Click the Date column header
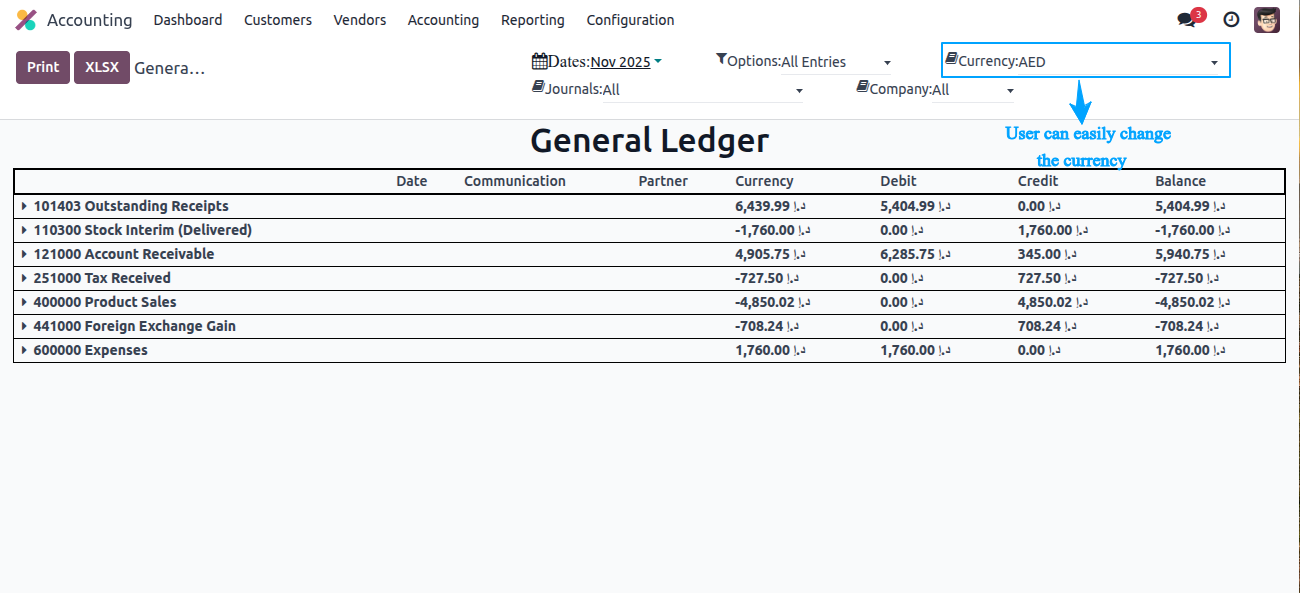The image size is (1300, 593). 411,181
